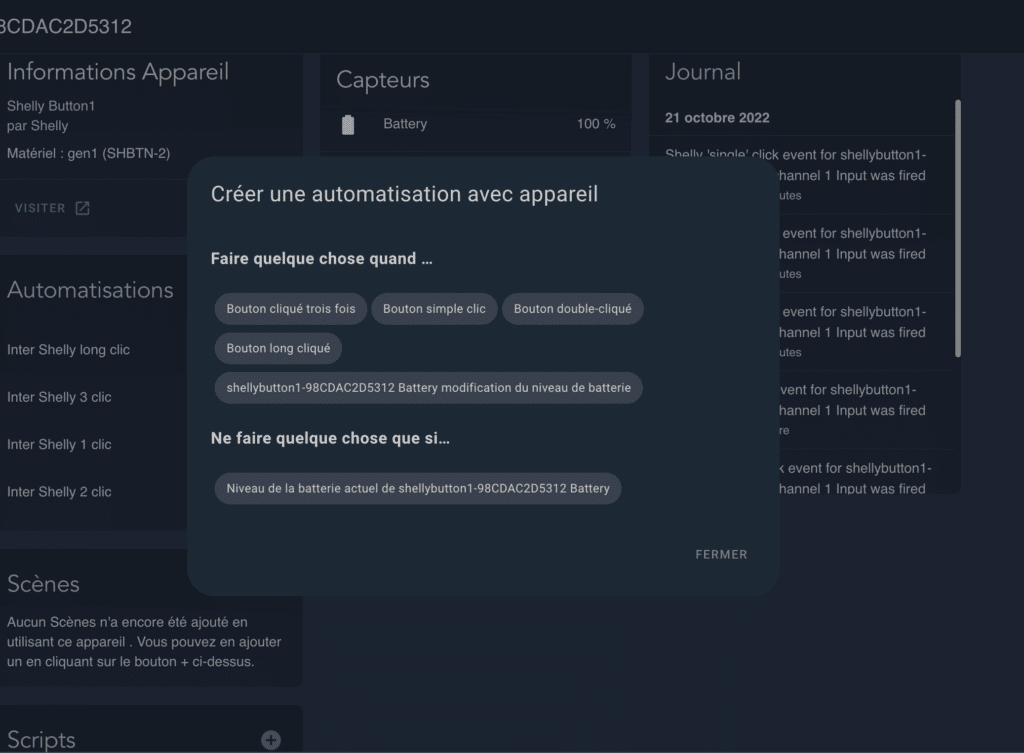The image size is (1024, 753).
Task: Click the external-link icon next to VISITER
Action: [82, 208]
